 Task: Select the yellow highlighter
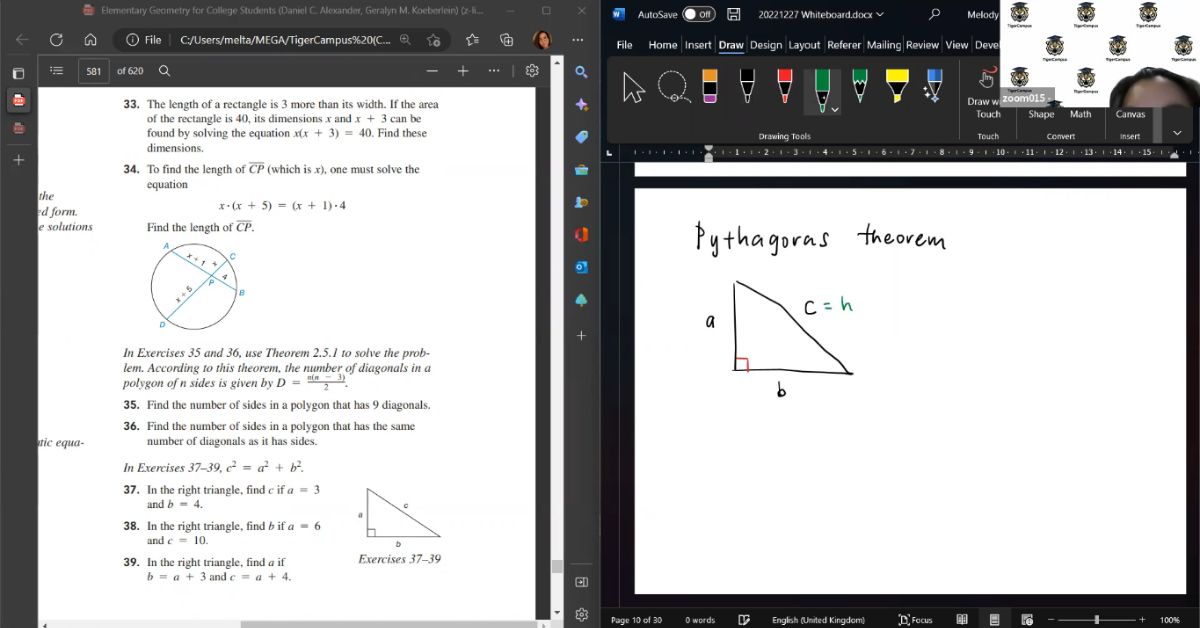tap(897, 86)
